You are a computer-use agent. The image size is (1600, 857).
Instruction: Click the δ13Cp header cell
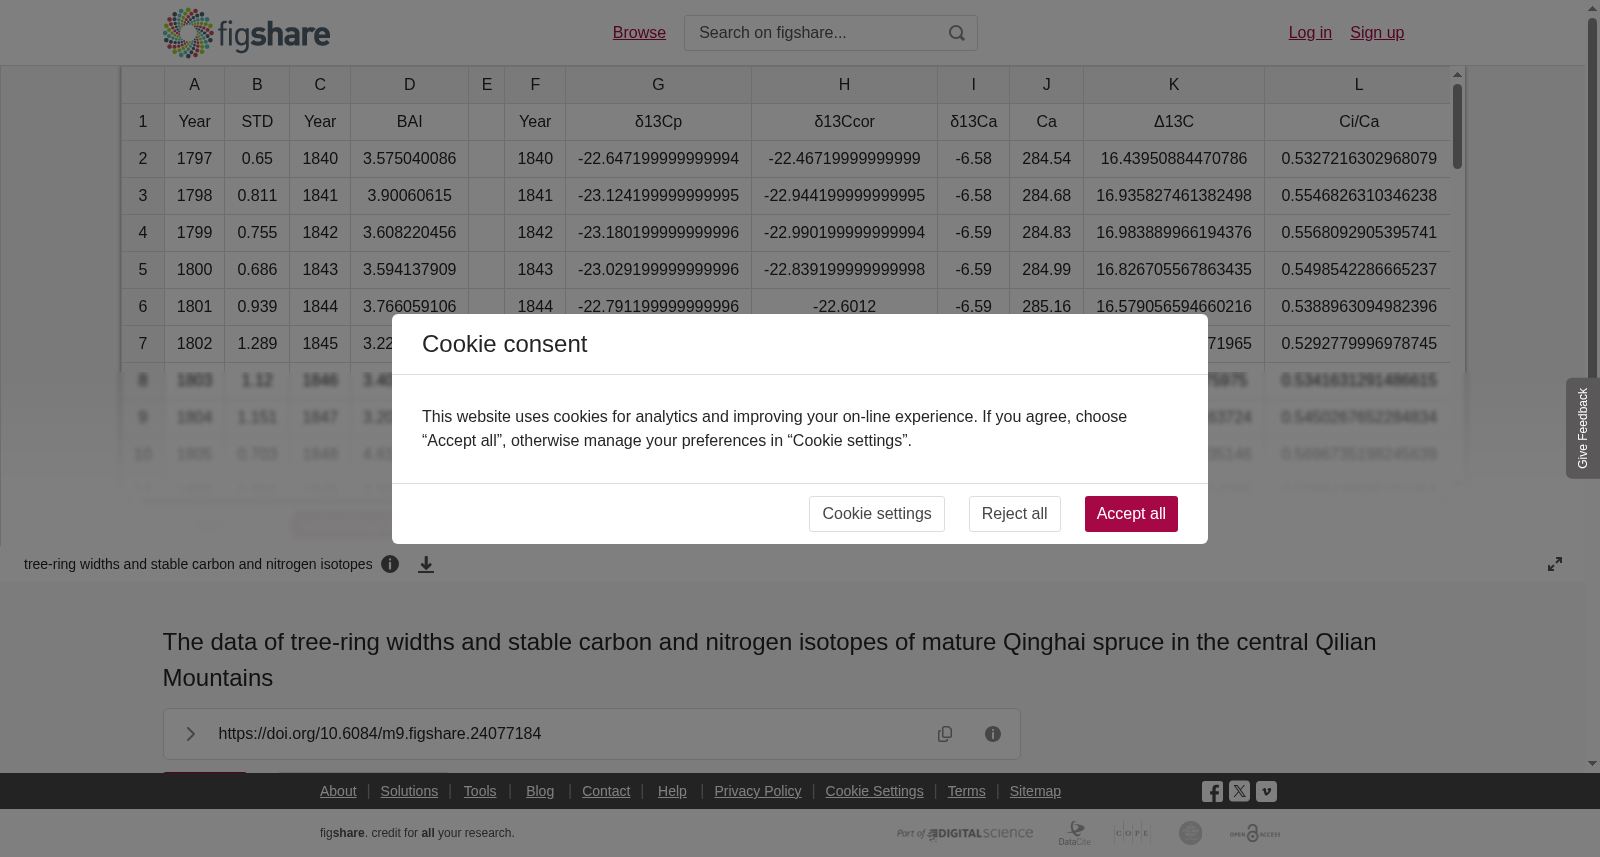click(658, 122)
